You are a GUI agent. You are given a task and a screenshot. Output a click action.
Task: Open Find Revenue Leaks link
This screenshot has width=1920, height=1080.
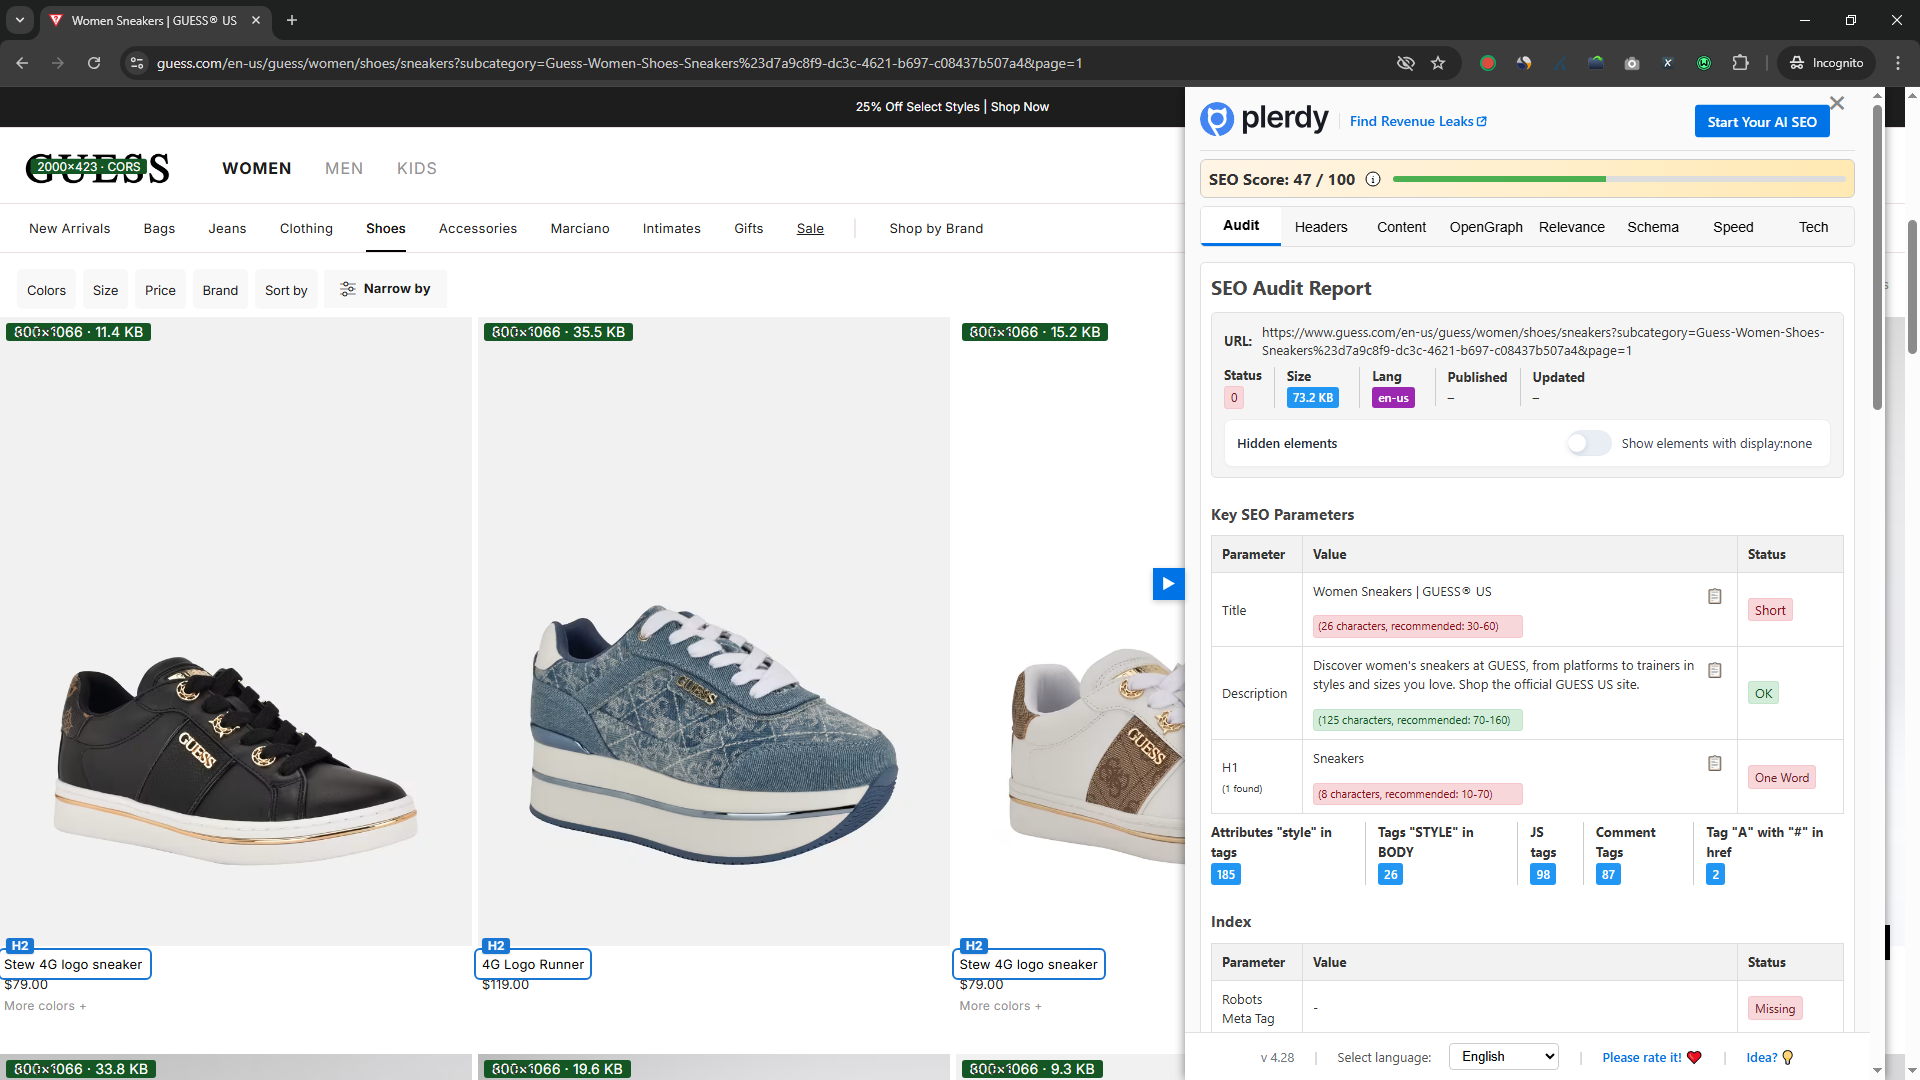pos(1417,121)
